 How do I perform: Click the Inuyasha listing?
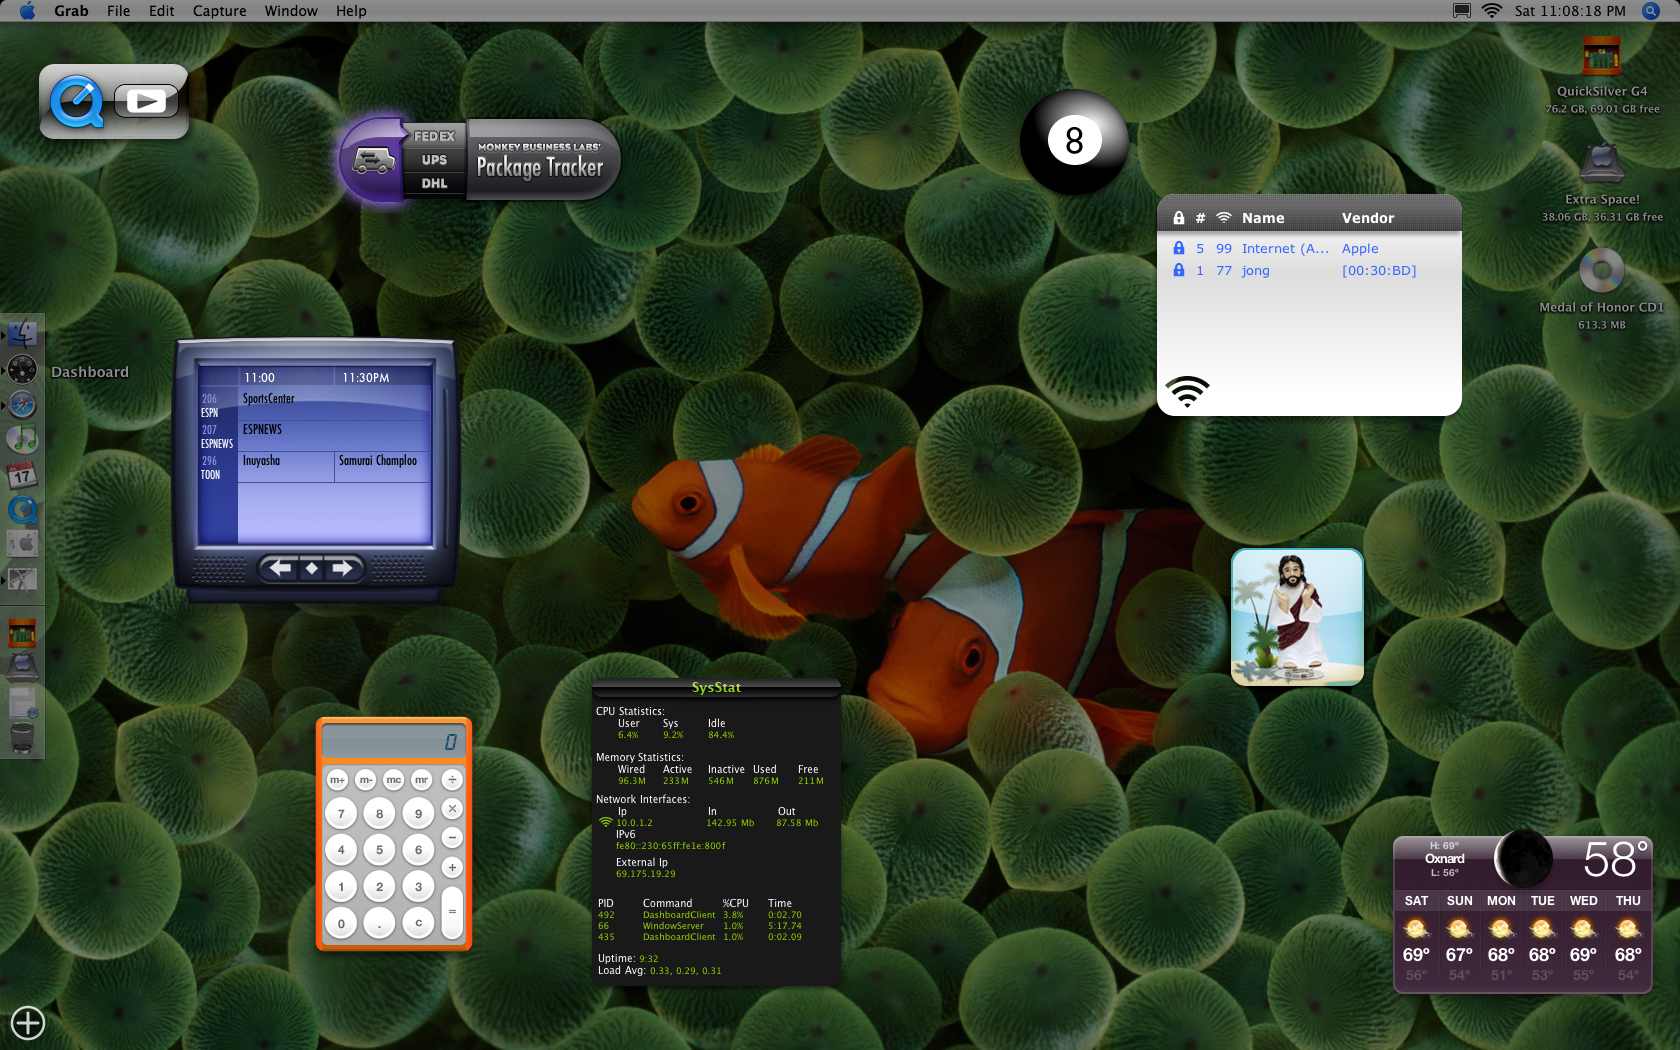coord(286,466)
